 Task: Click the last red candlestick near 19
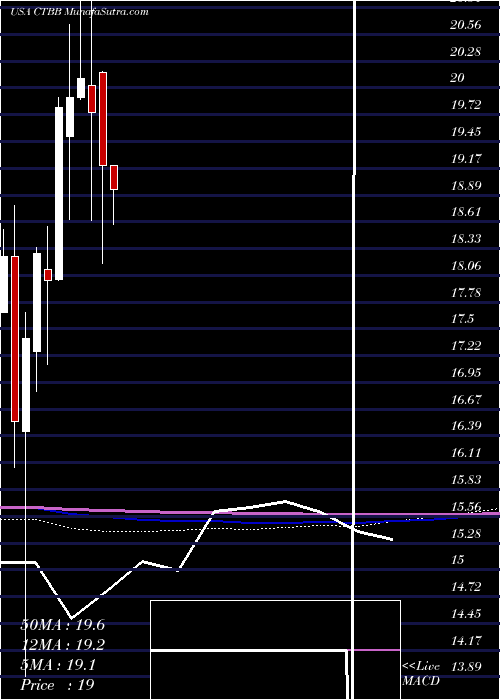[114, 178]
